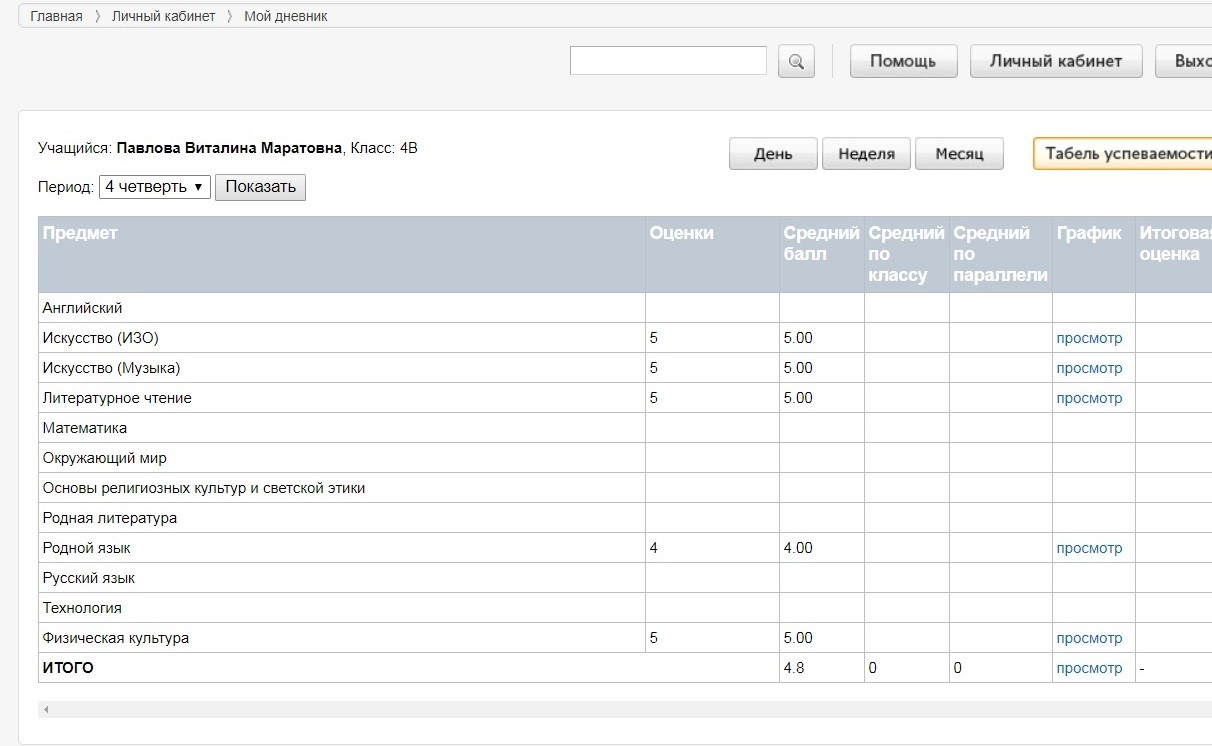Open the Табель успеваемости tab
Image resolution: width=1212 pixels, height=746 pixels.
click(1125, 154)
